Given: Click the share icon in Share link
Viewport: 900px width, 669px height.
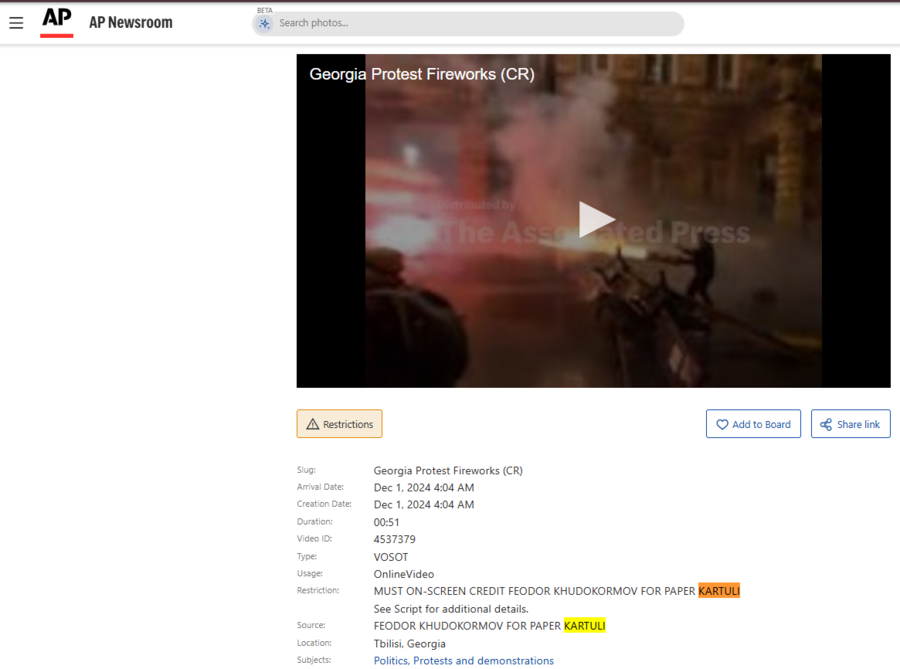Looking at the screenshot, I should coord(826,425).
